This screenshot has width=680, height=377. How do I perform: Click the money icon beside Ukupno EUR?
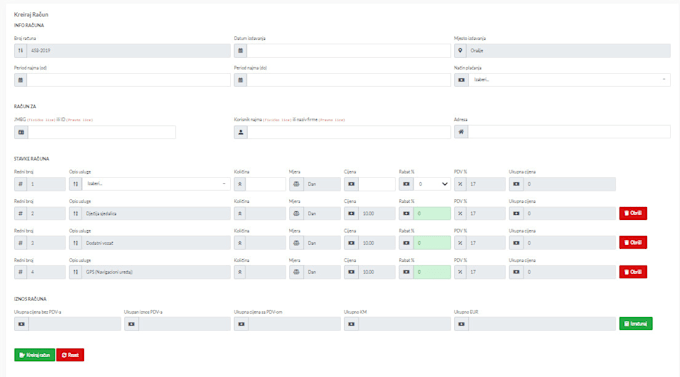[461, 324]
